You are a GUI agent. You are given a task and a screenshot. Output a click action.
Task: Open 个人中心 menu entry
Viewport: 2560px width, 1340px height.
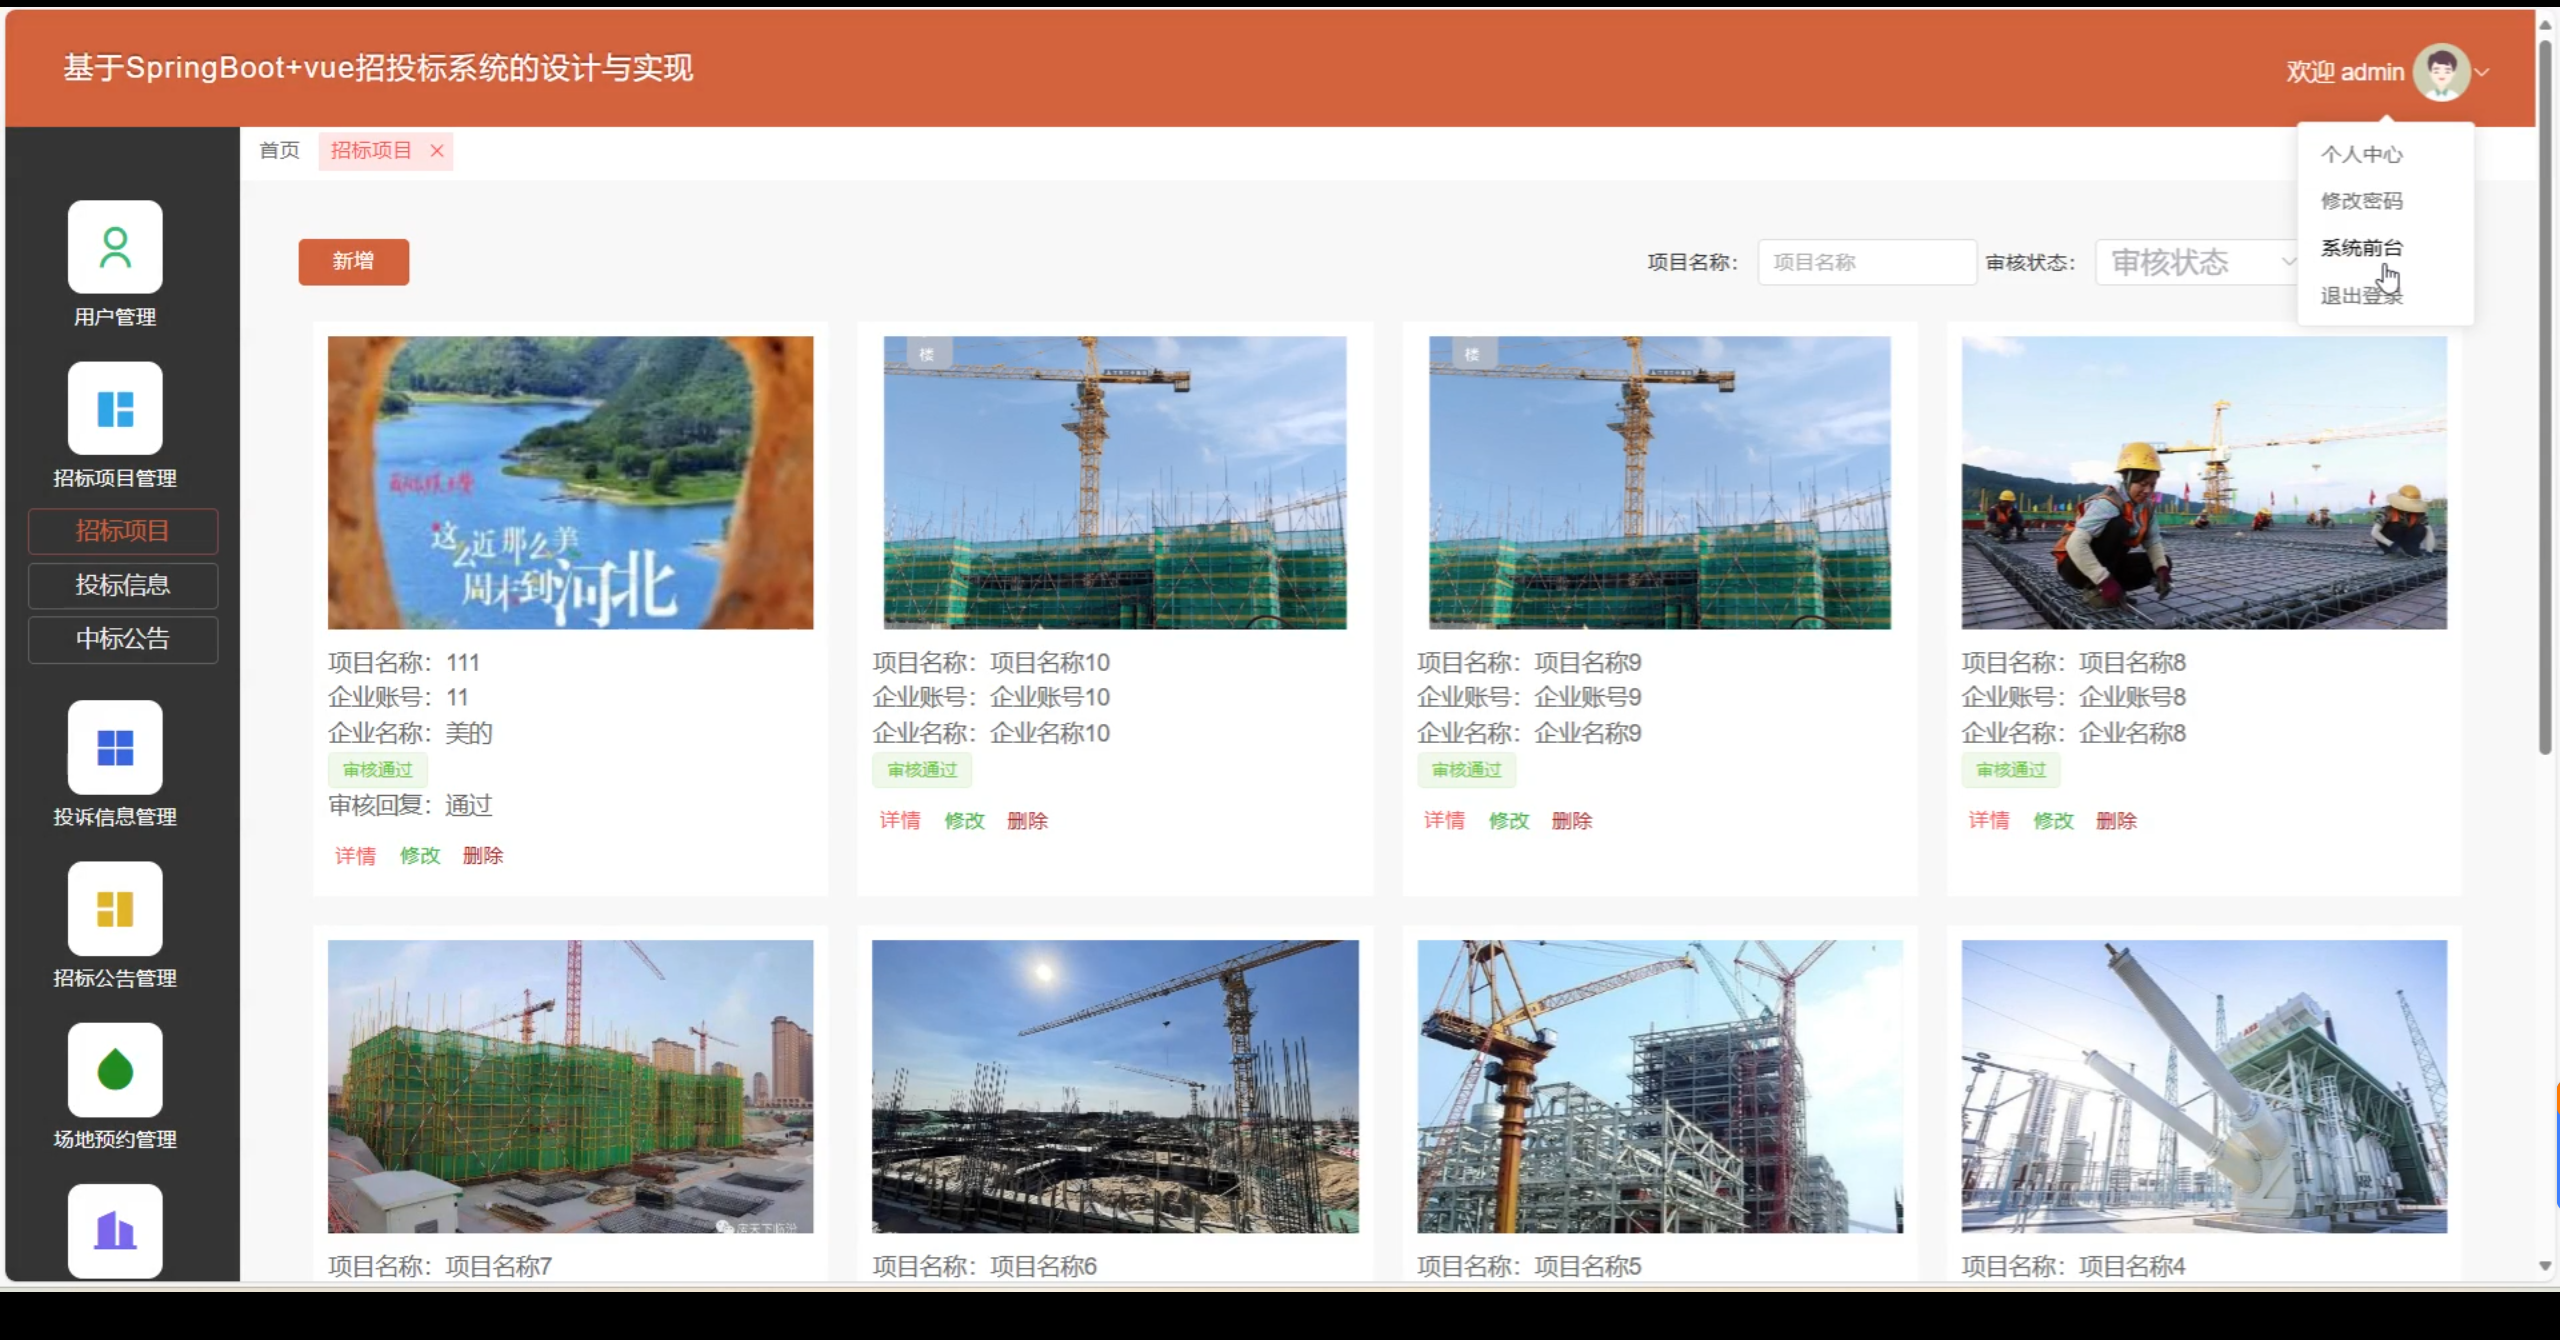click(x=2361, y=154)
